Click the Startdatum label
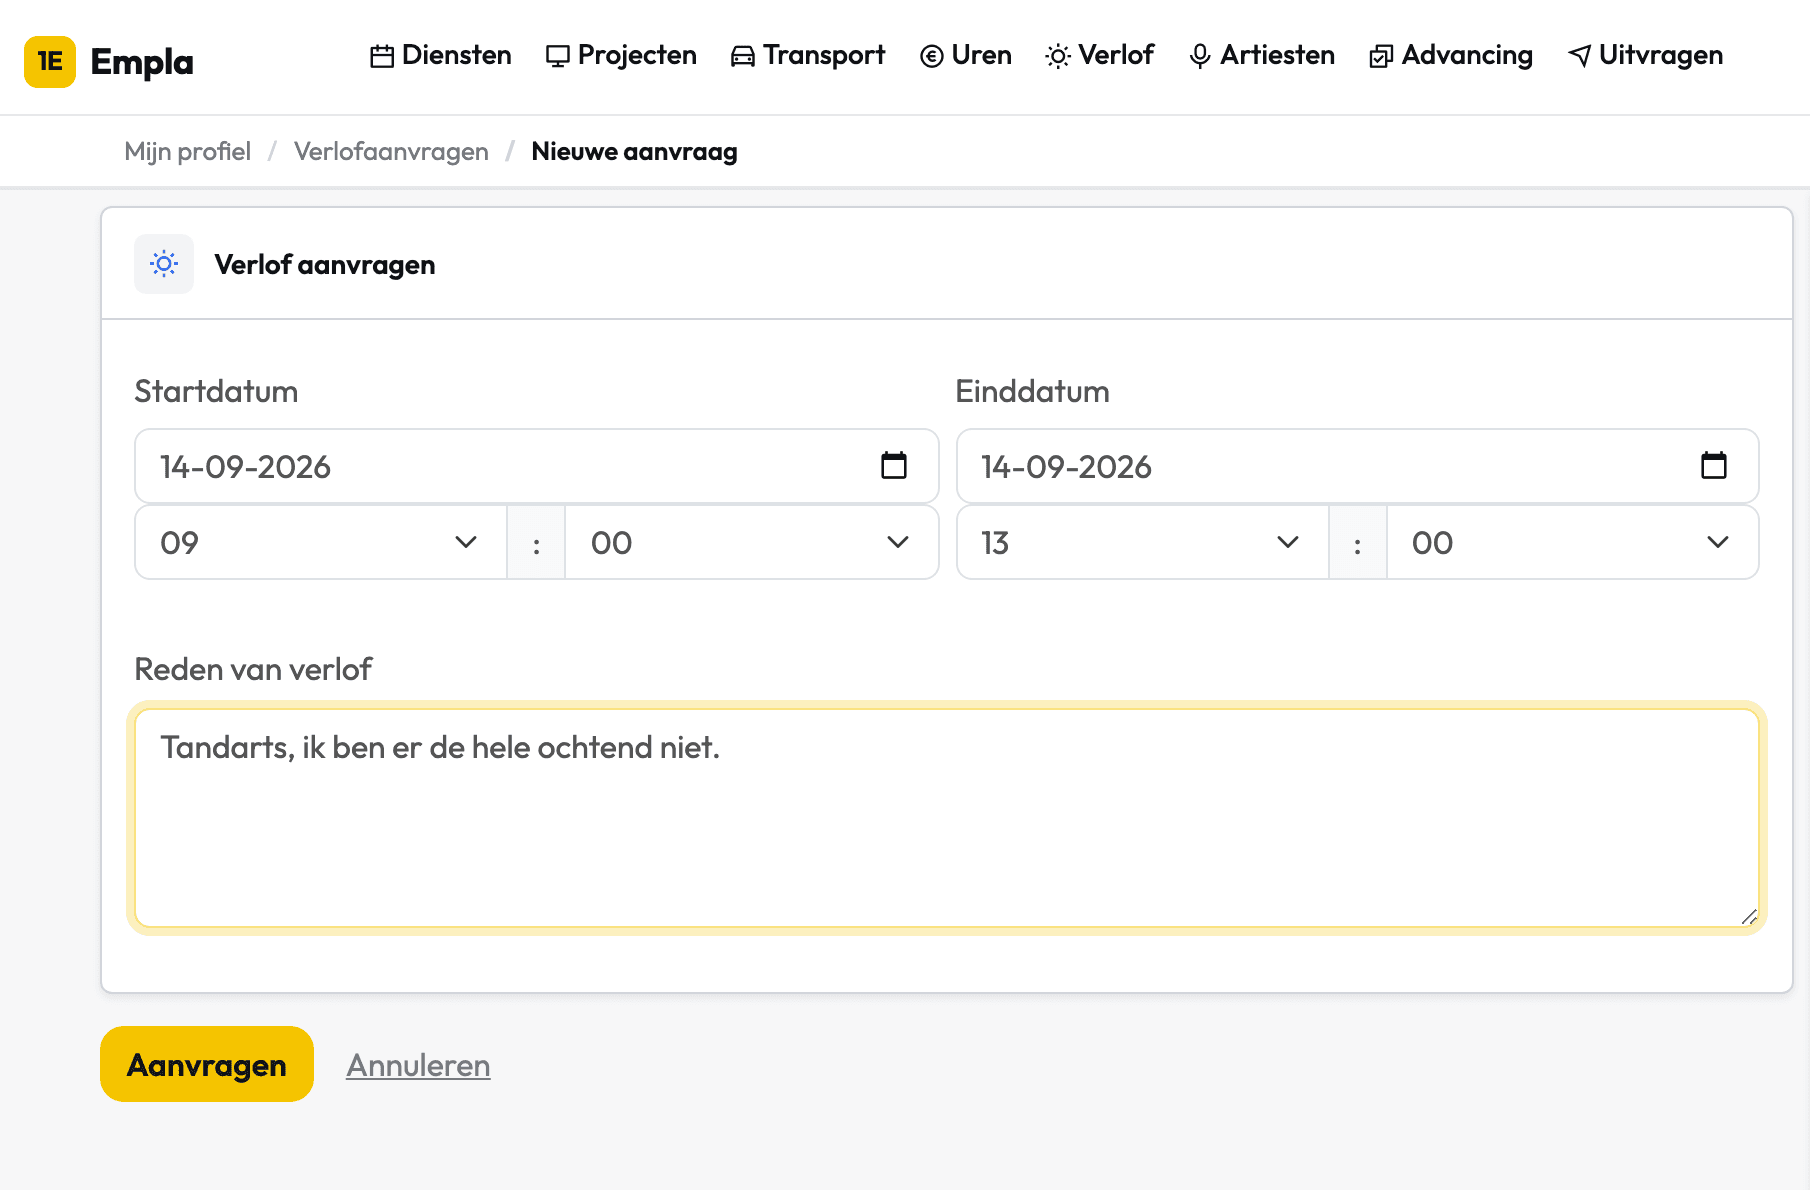Viewport: 1810px width, 1190px height. (216, 391)
